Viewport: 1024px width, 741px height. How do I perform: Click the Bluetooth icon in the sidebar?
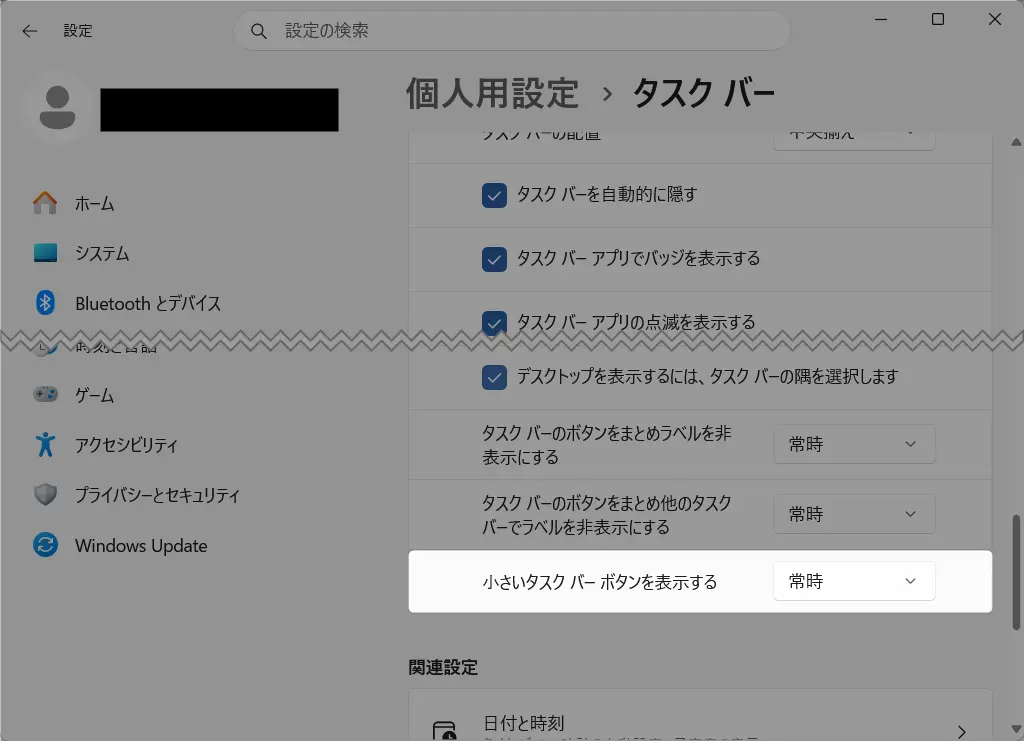(45, 303)
